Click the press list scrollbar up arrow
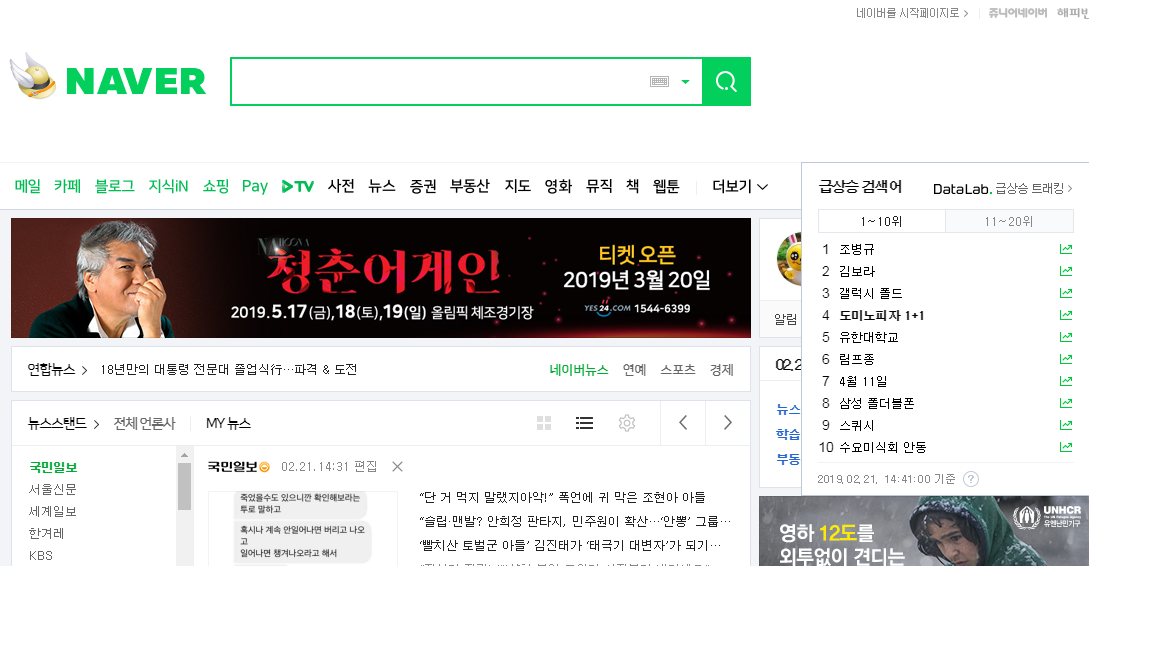The height and width of the screenshot is (648, 1152). 184,456
